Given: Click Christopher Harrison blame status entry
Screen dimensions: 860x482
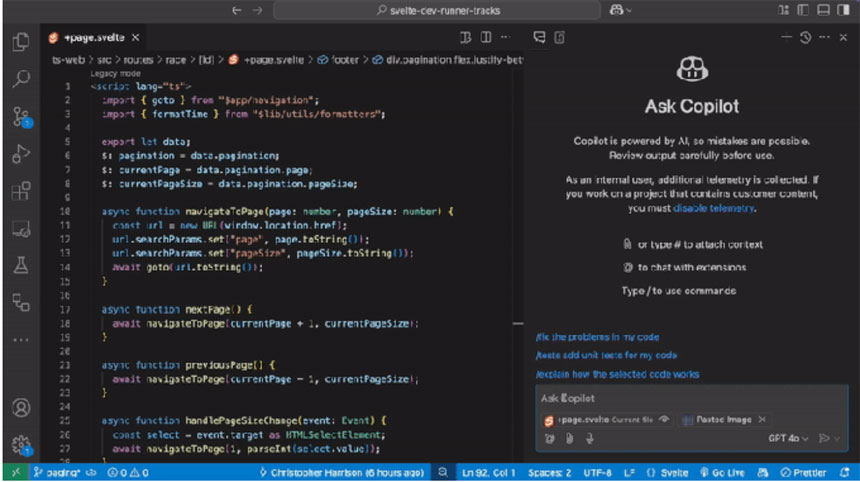Looking at the screenshot, I should click(x=342, y=472).
